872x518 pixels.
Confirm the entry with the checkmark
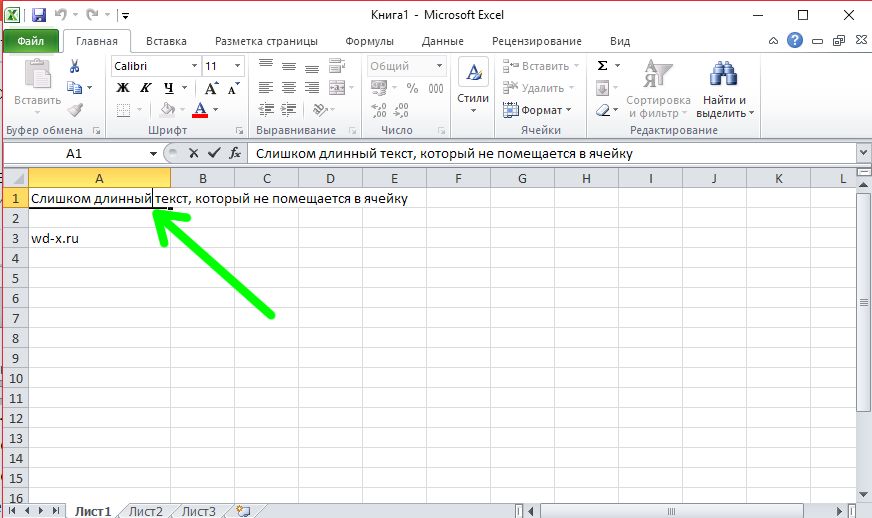tap(214, 153)
